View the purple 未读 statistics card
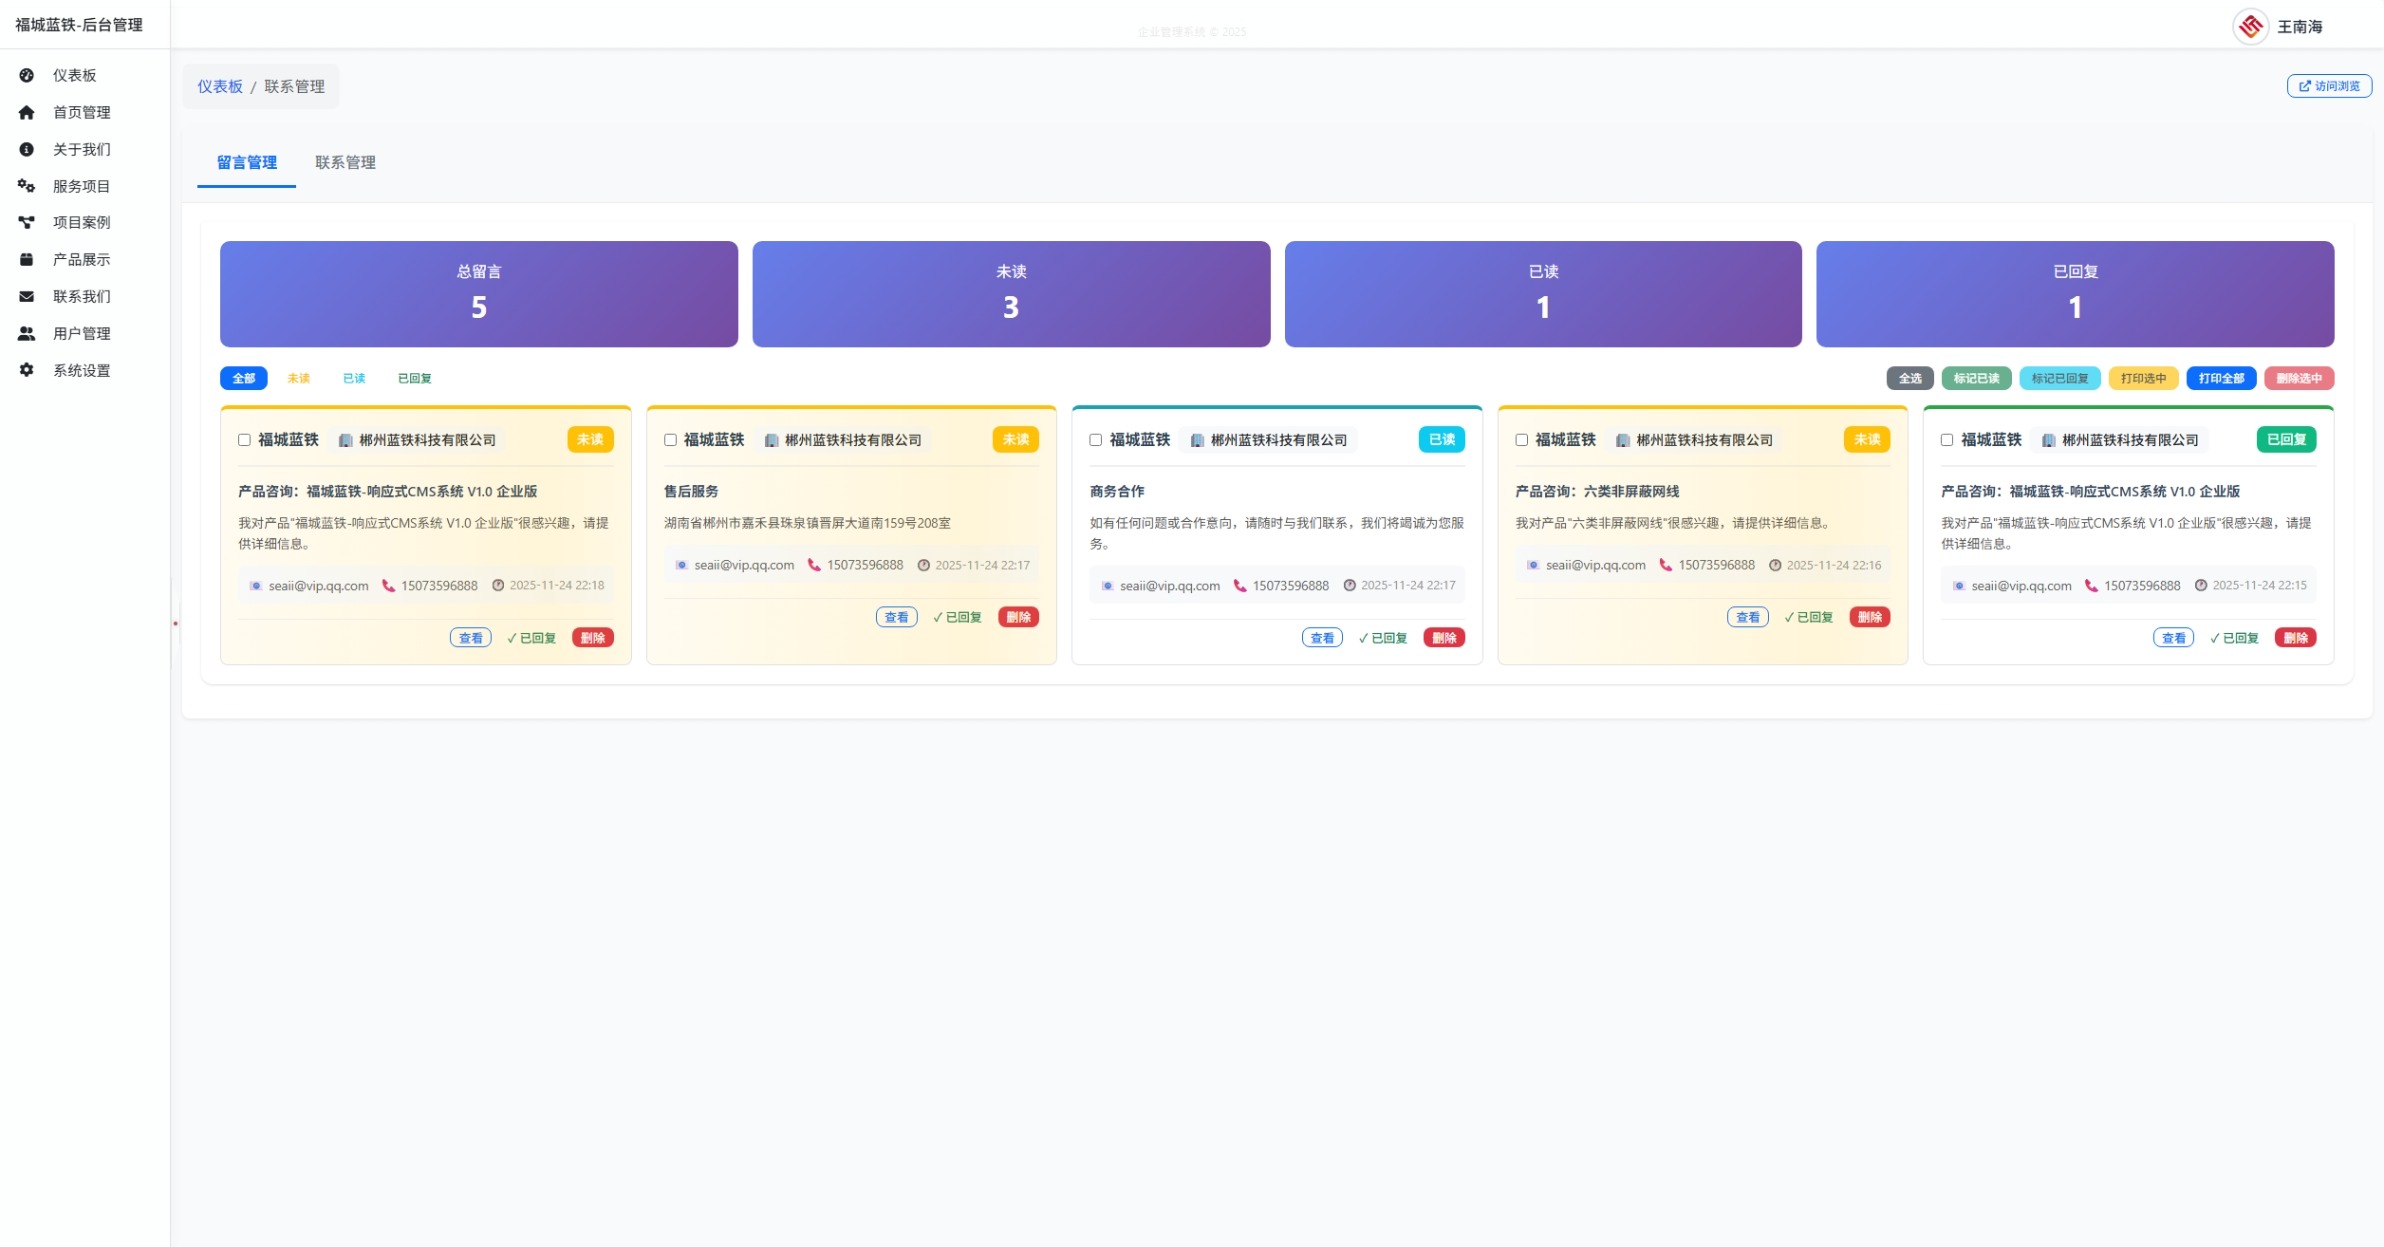2384x1247 pixels. coord(1011,293)
